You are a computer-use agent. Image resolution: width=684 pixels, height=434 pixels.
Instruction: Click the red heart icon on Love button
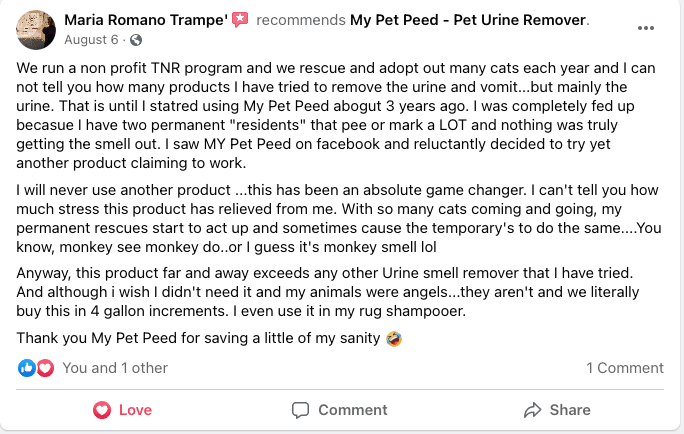pos(101,410)
